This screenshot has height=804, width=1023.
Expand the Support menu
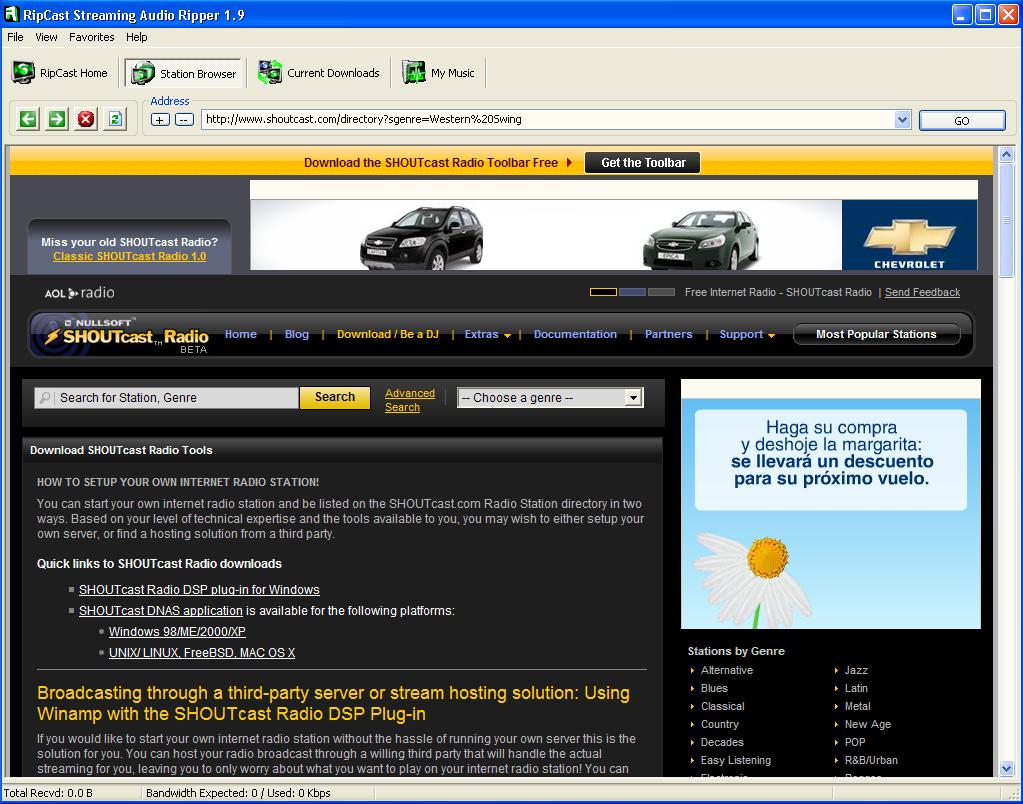pos(746,334)
